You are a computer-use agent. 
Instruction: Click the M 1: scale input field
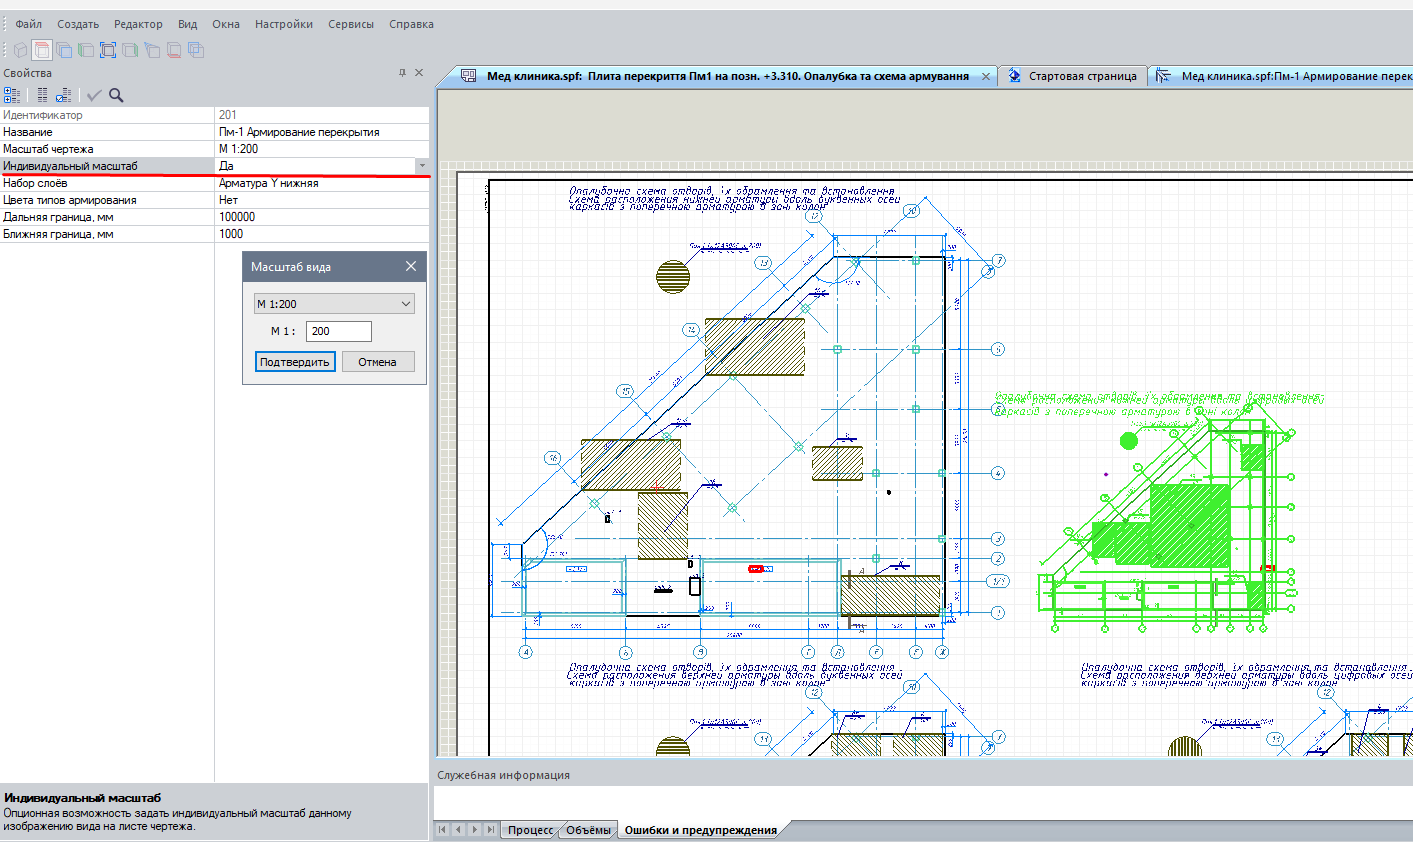(338, 331)
